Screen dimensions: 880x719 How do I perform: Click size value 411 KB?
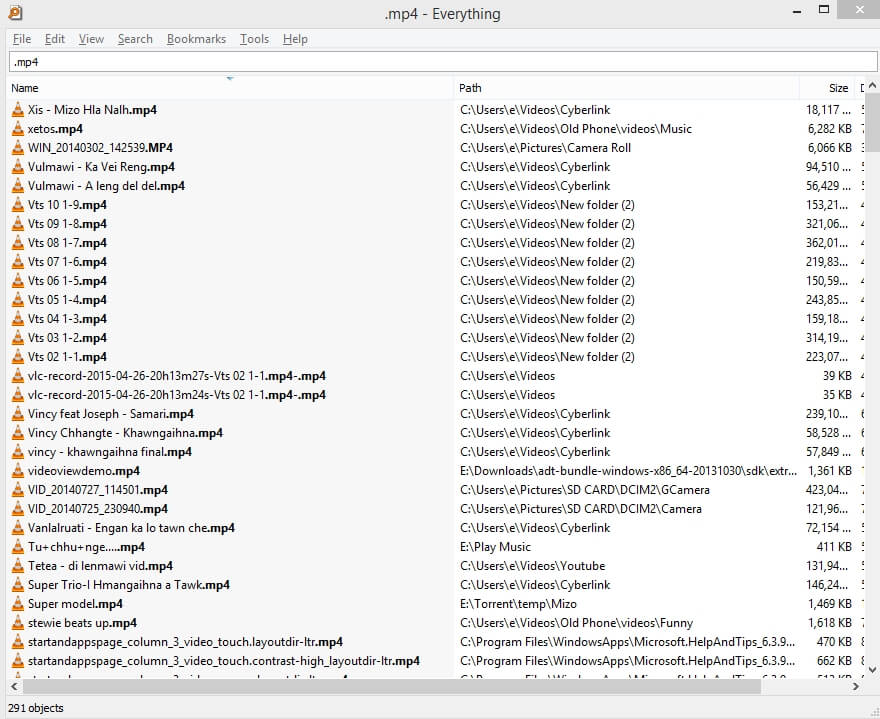point(834,547)
